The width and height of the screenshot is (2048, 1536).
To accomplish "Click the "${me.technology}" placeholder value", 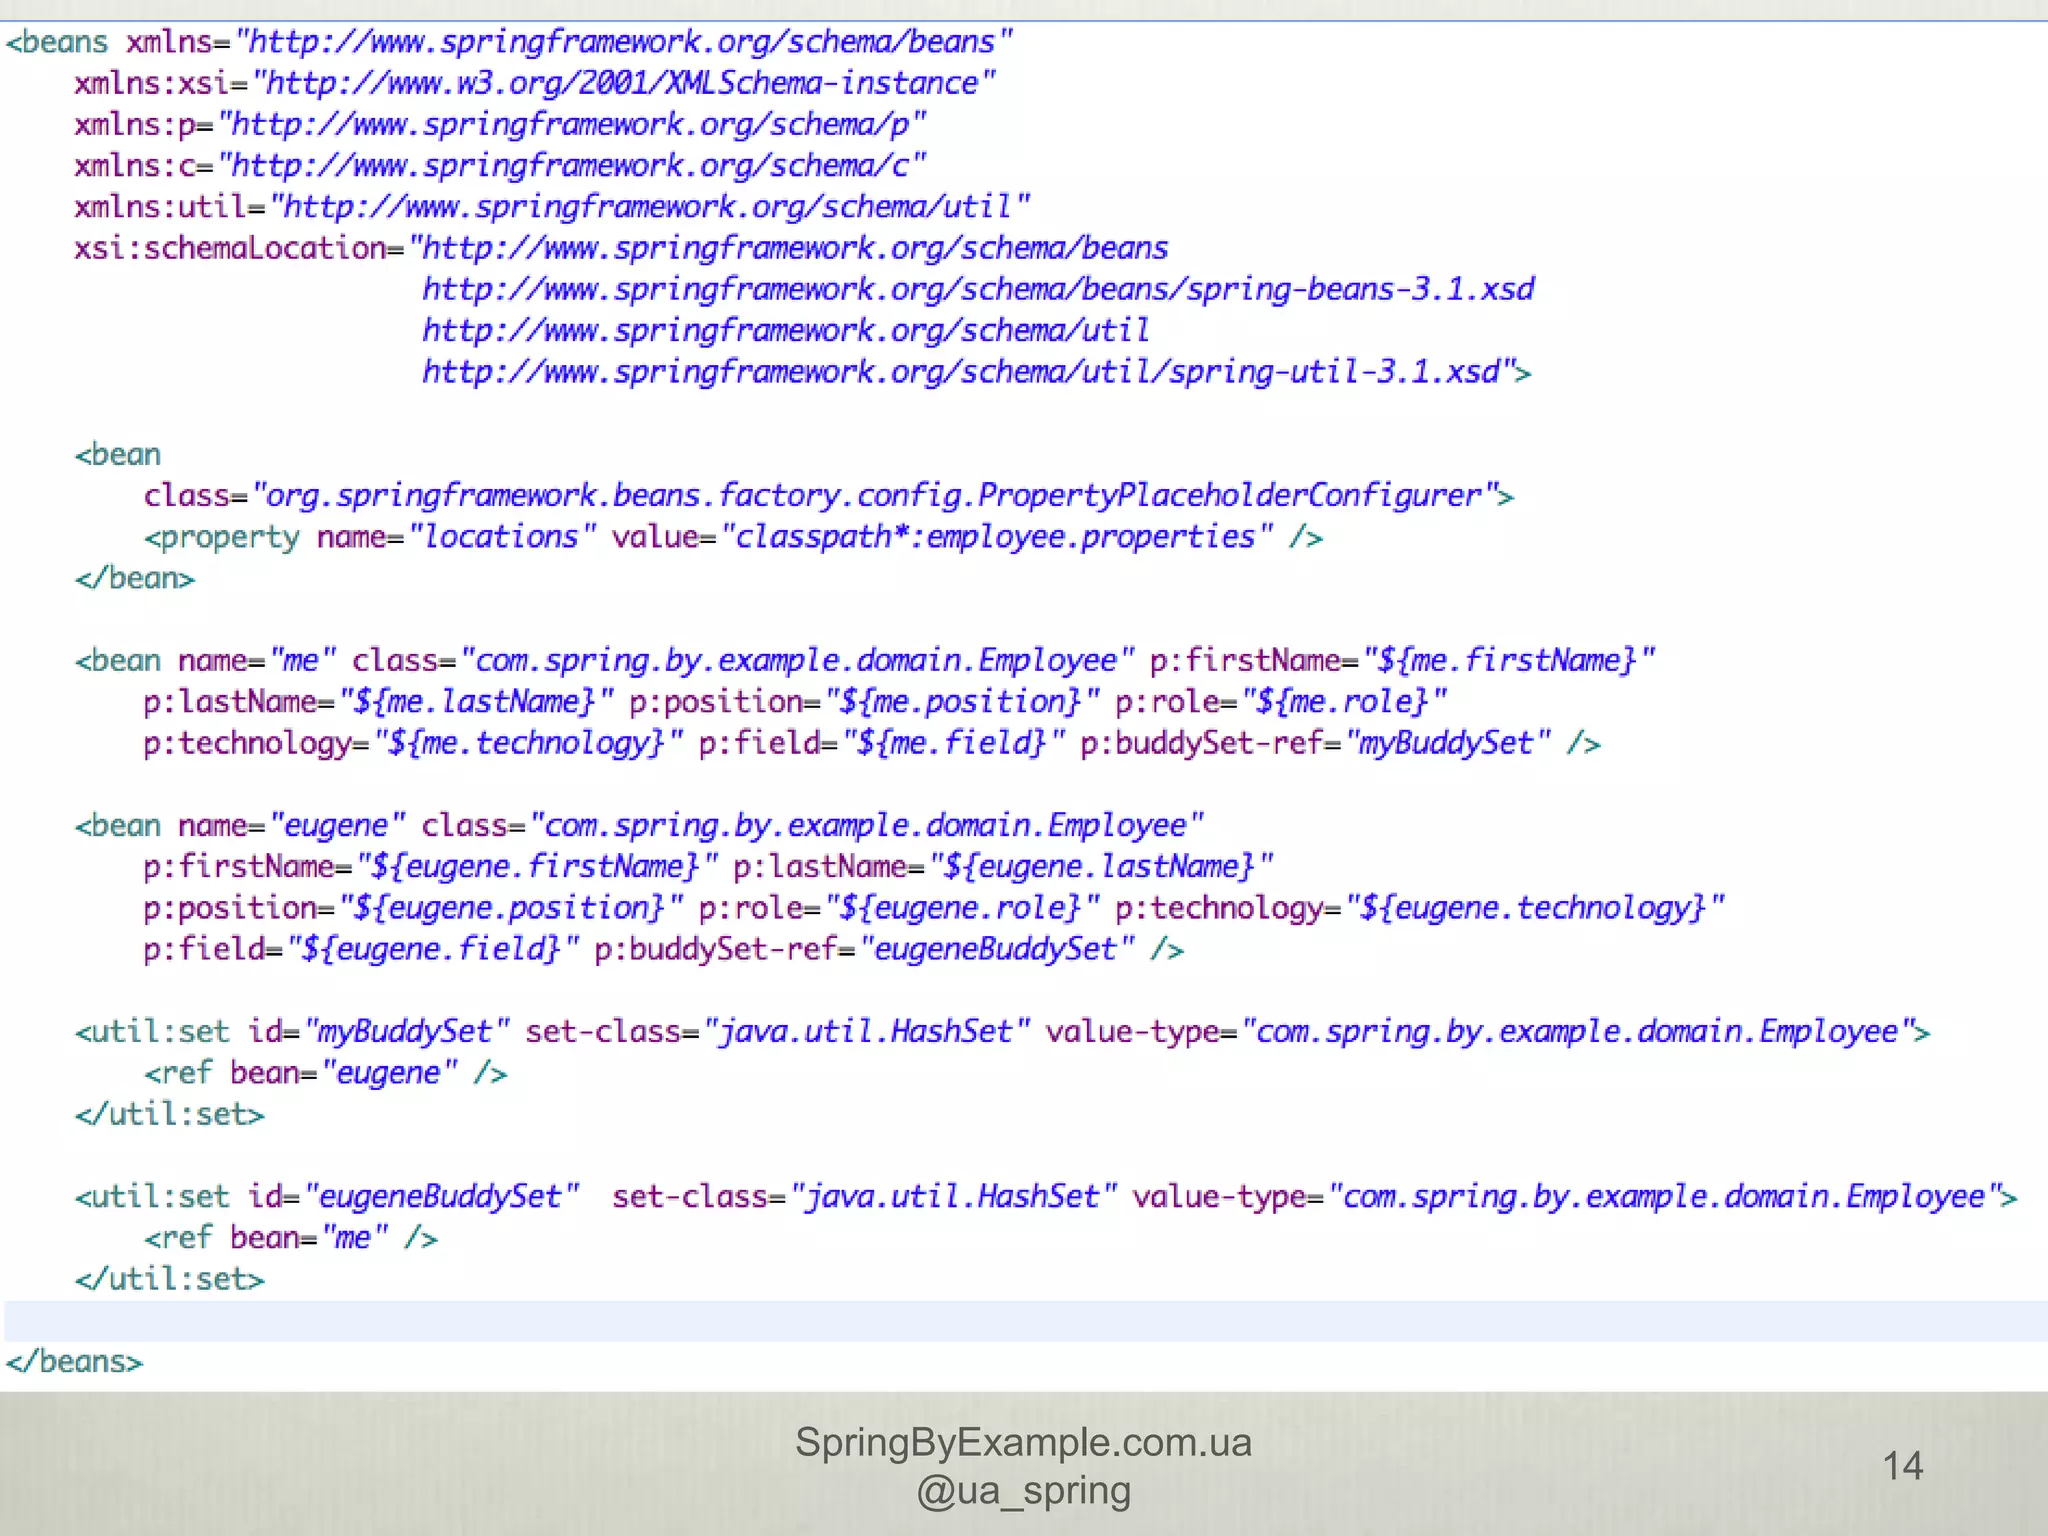I will tap(528, 743).
